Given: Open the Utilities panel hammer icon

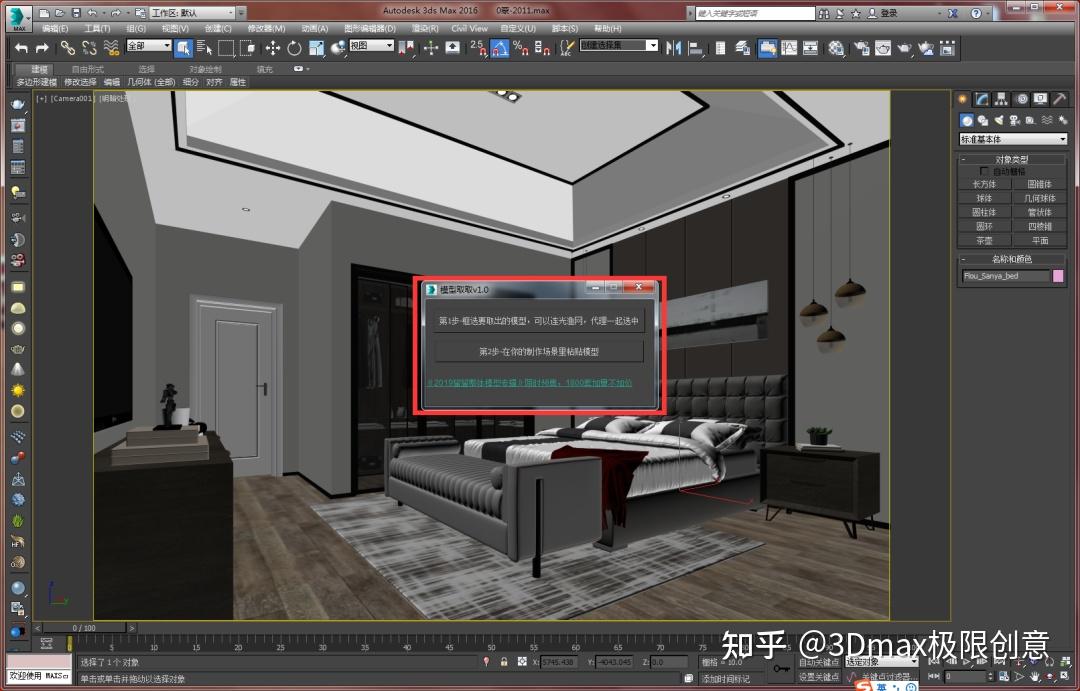Looking at the screenshot, I should click(1058, 99).
